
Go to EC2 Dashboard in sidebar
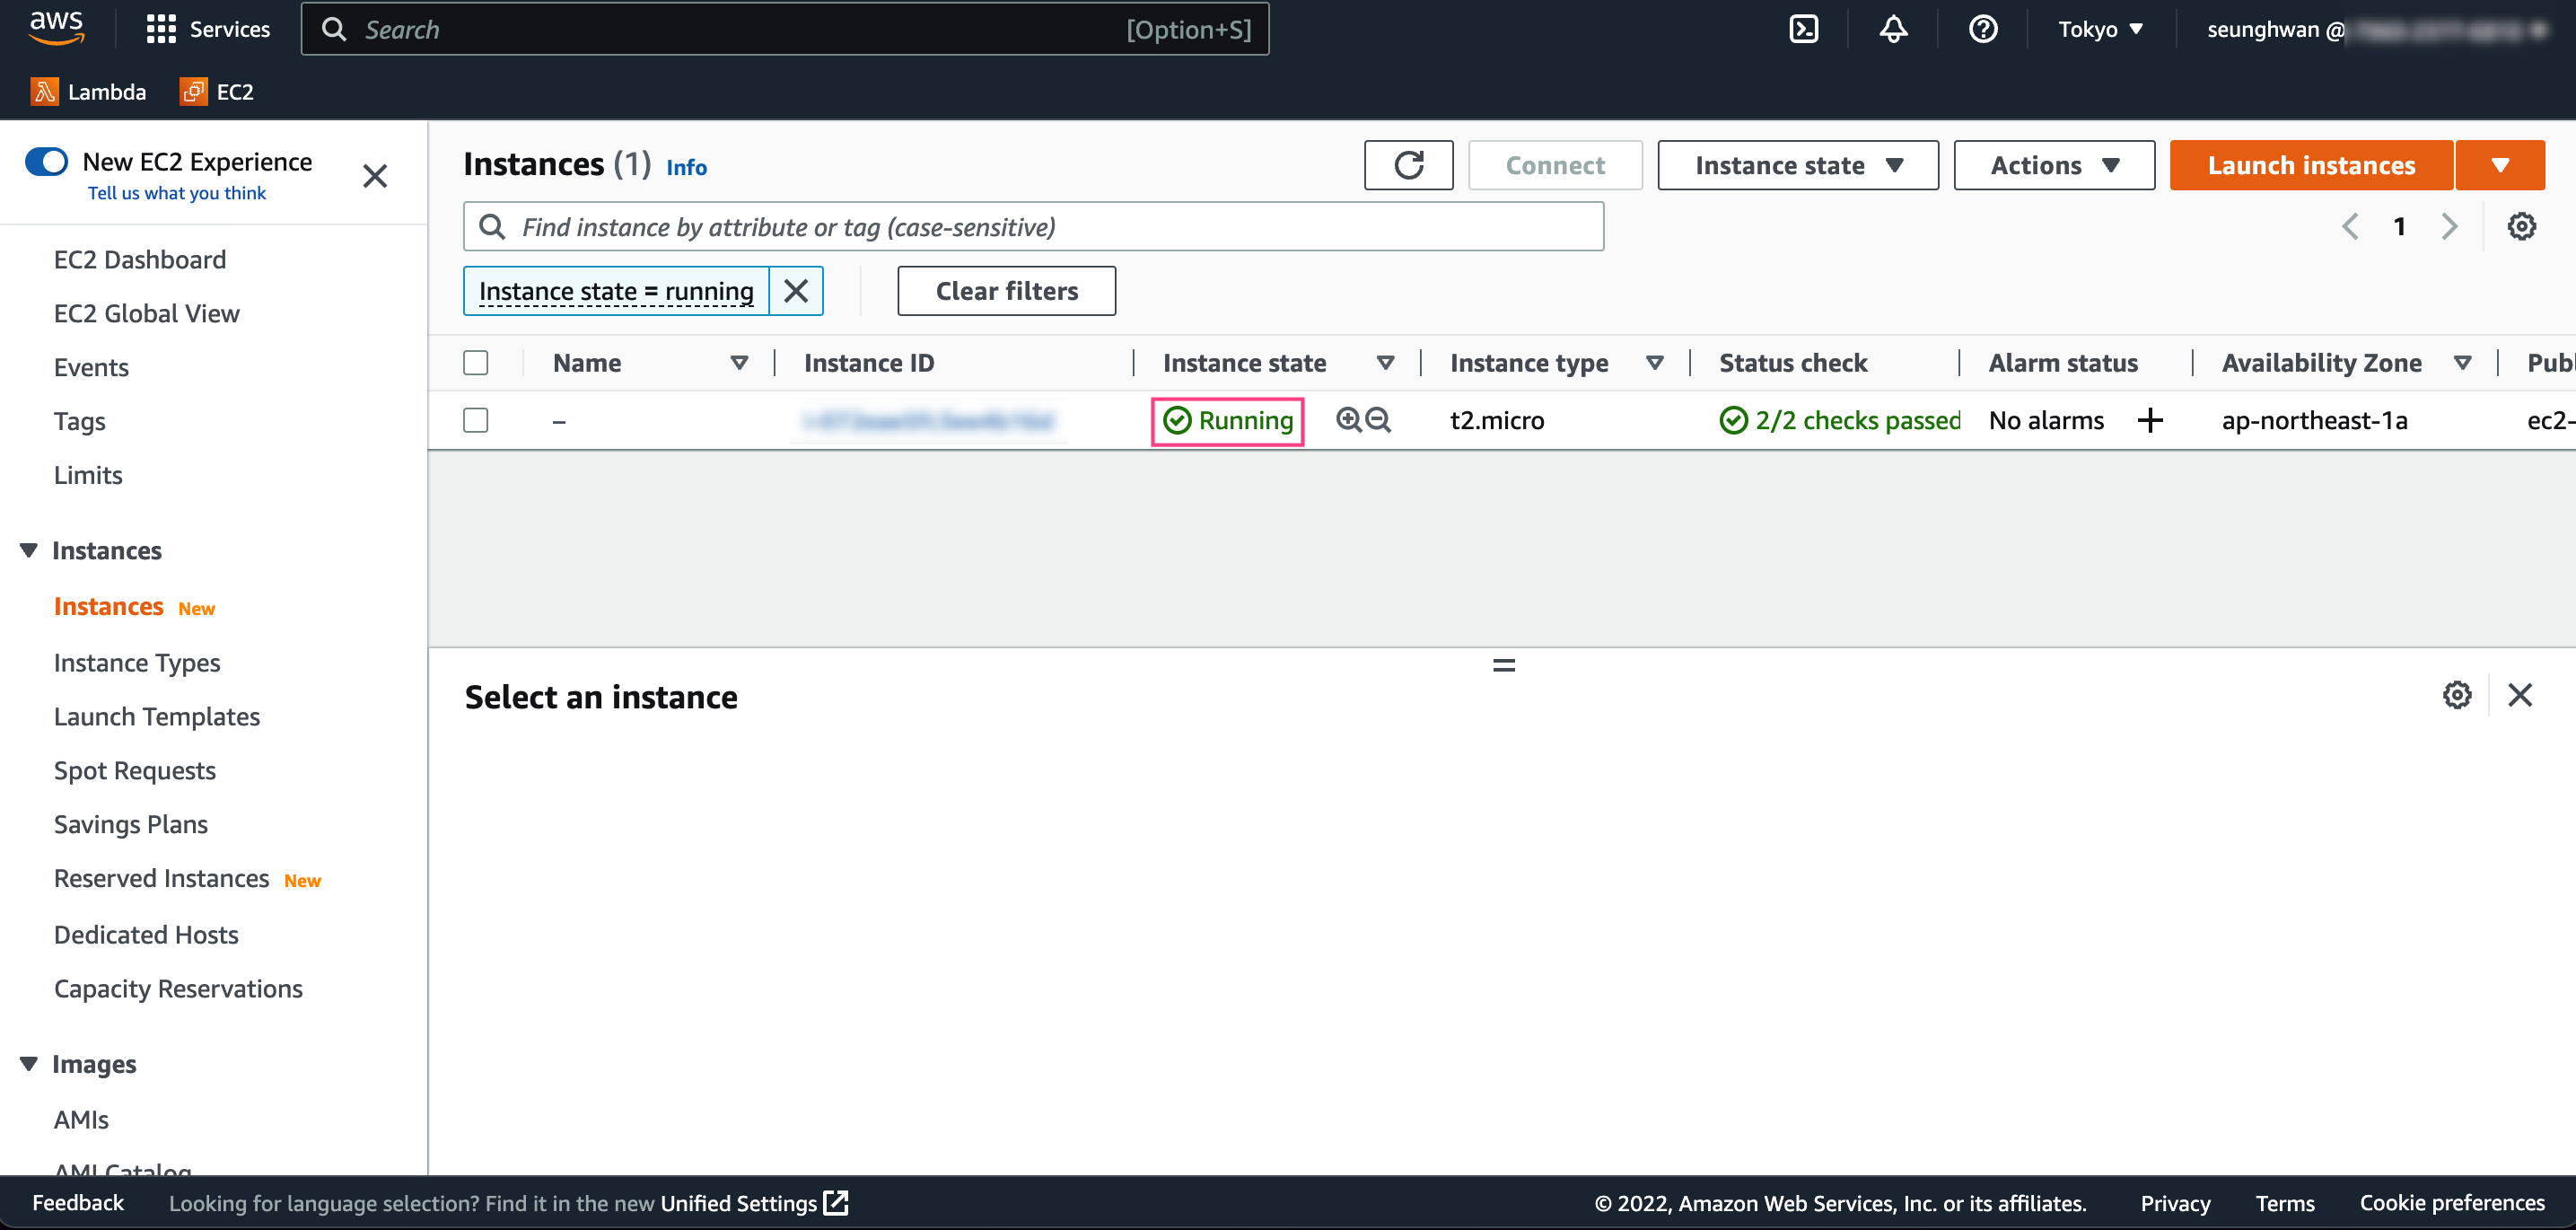140,260
